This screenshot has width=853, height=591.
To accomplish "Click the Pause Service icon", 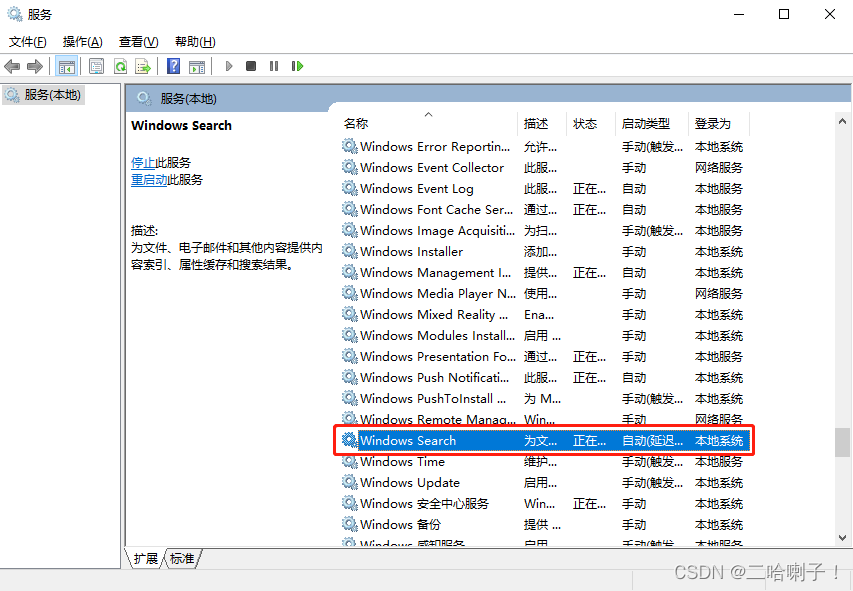I will coord(274,66).
